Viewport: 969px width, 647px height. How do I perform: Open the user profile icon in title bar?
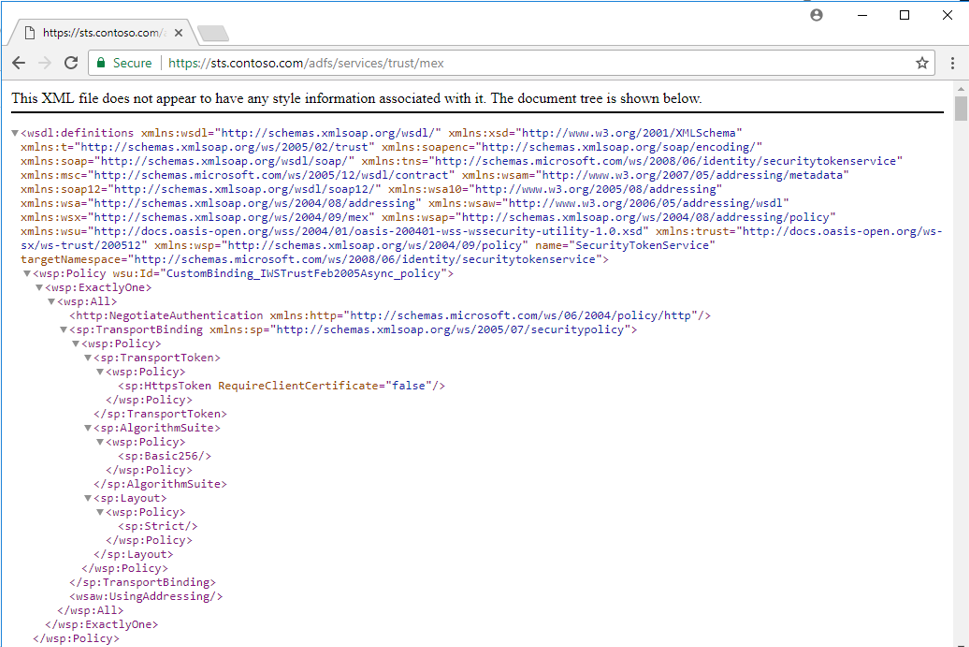point(816,15)
